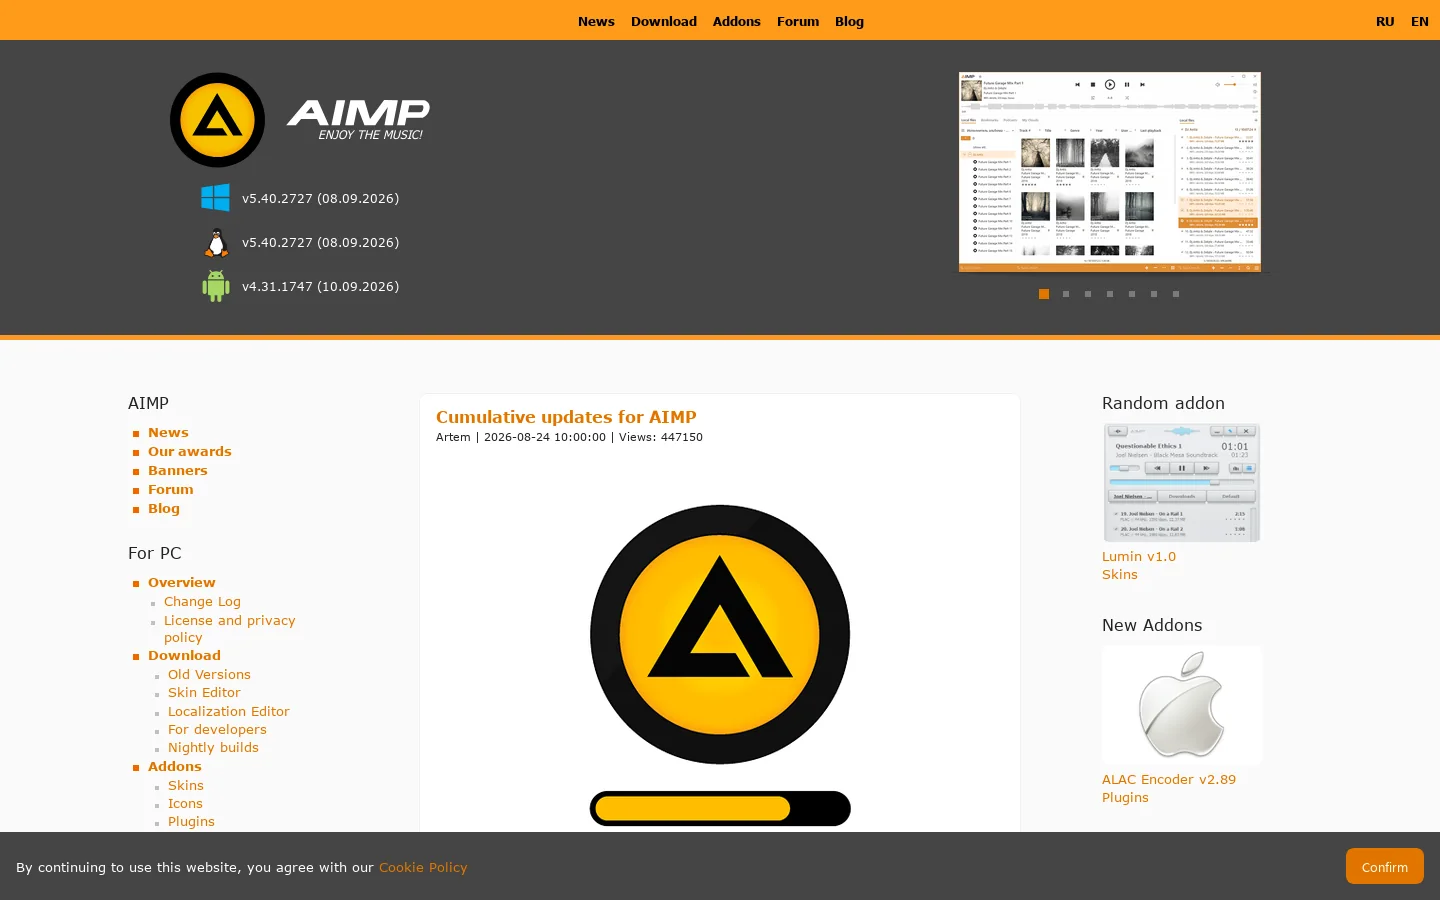
Task: Open Icons under Addons in sidebar
Action: 185,803
